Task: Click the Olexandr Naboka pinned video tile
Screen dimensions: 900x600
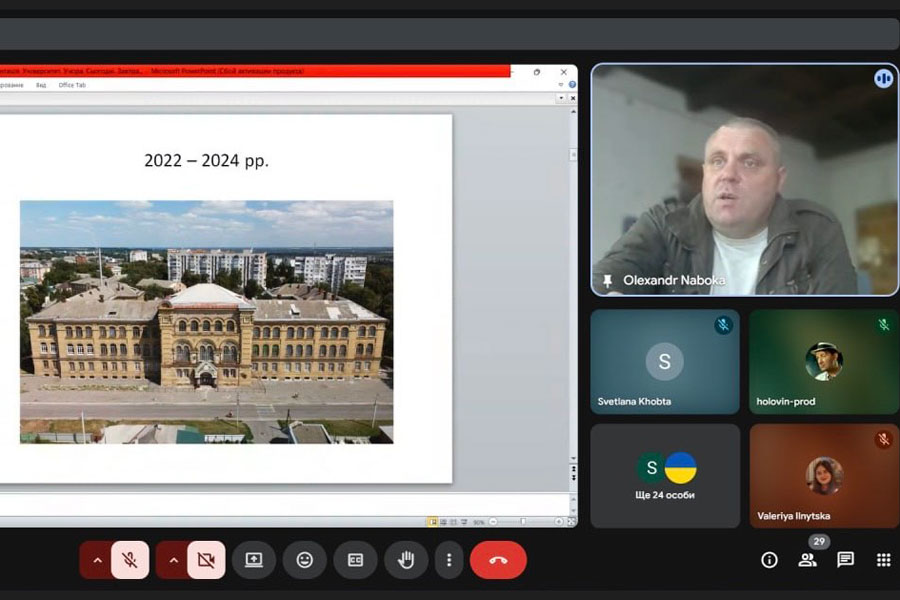Action: click(744, 180)
